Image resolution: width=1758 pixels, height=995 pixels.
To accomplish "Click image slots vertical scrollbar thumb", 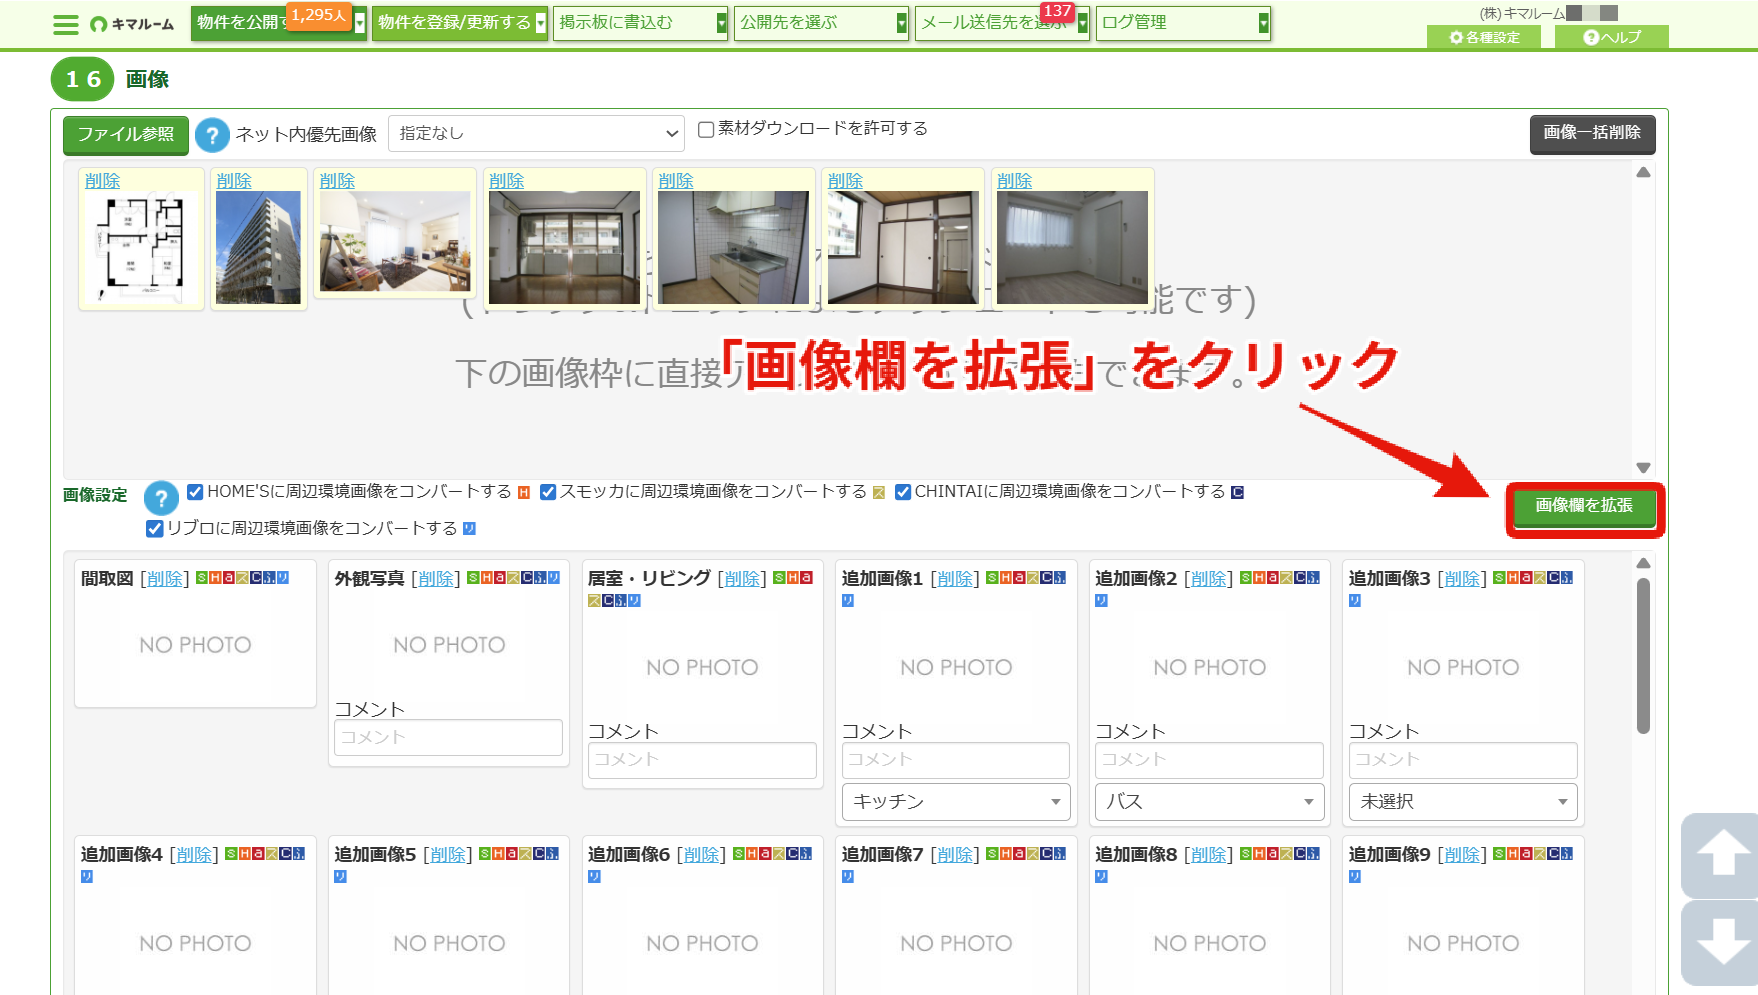I will click(1643, 656).
